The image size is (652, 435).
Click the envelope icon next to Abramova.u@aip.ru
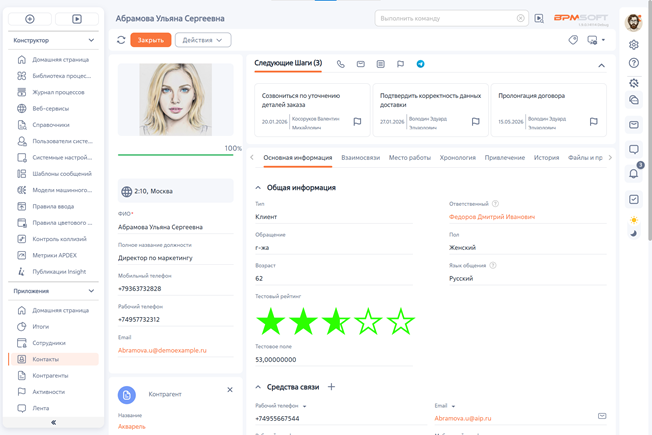pyautogui.click(x=602, y=416)
